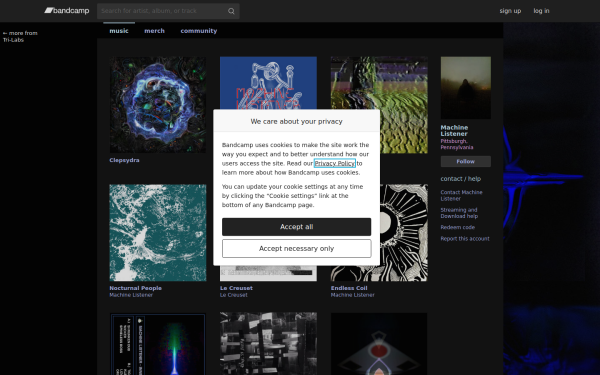This screenshot has height=375, width=600.
Task: Open the cassette tape album cover
Action: coord(158,344)
